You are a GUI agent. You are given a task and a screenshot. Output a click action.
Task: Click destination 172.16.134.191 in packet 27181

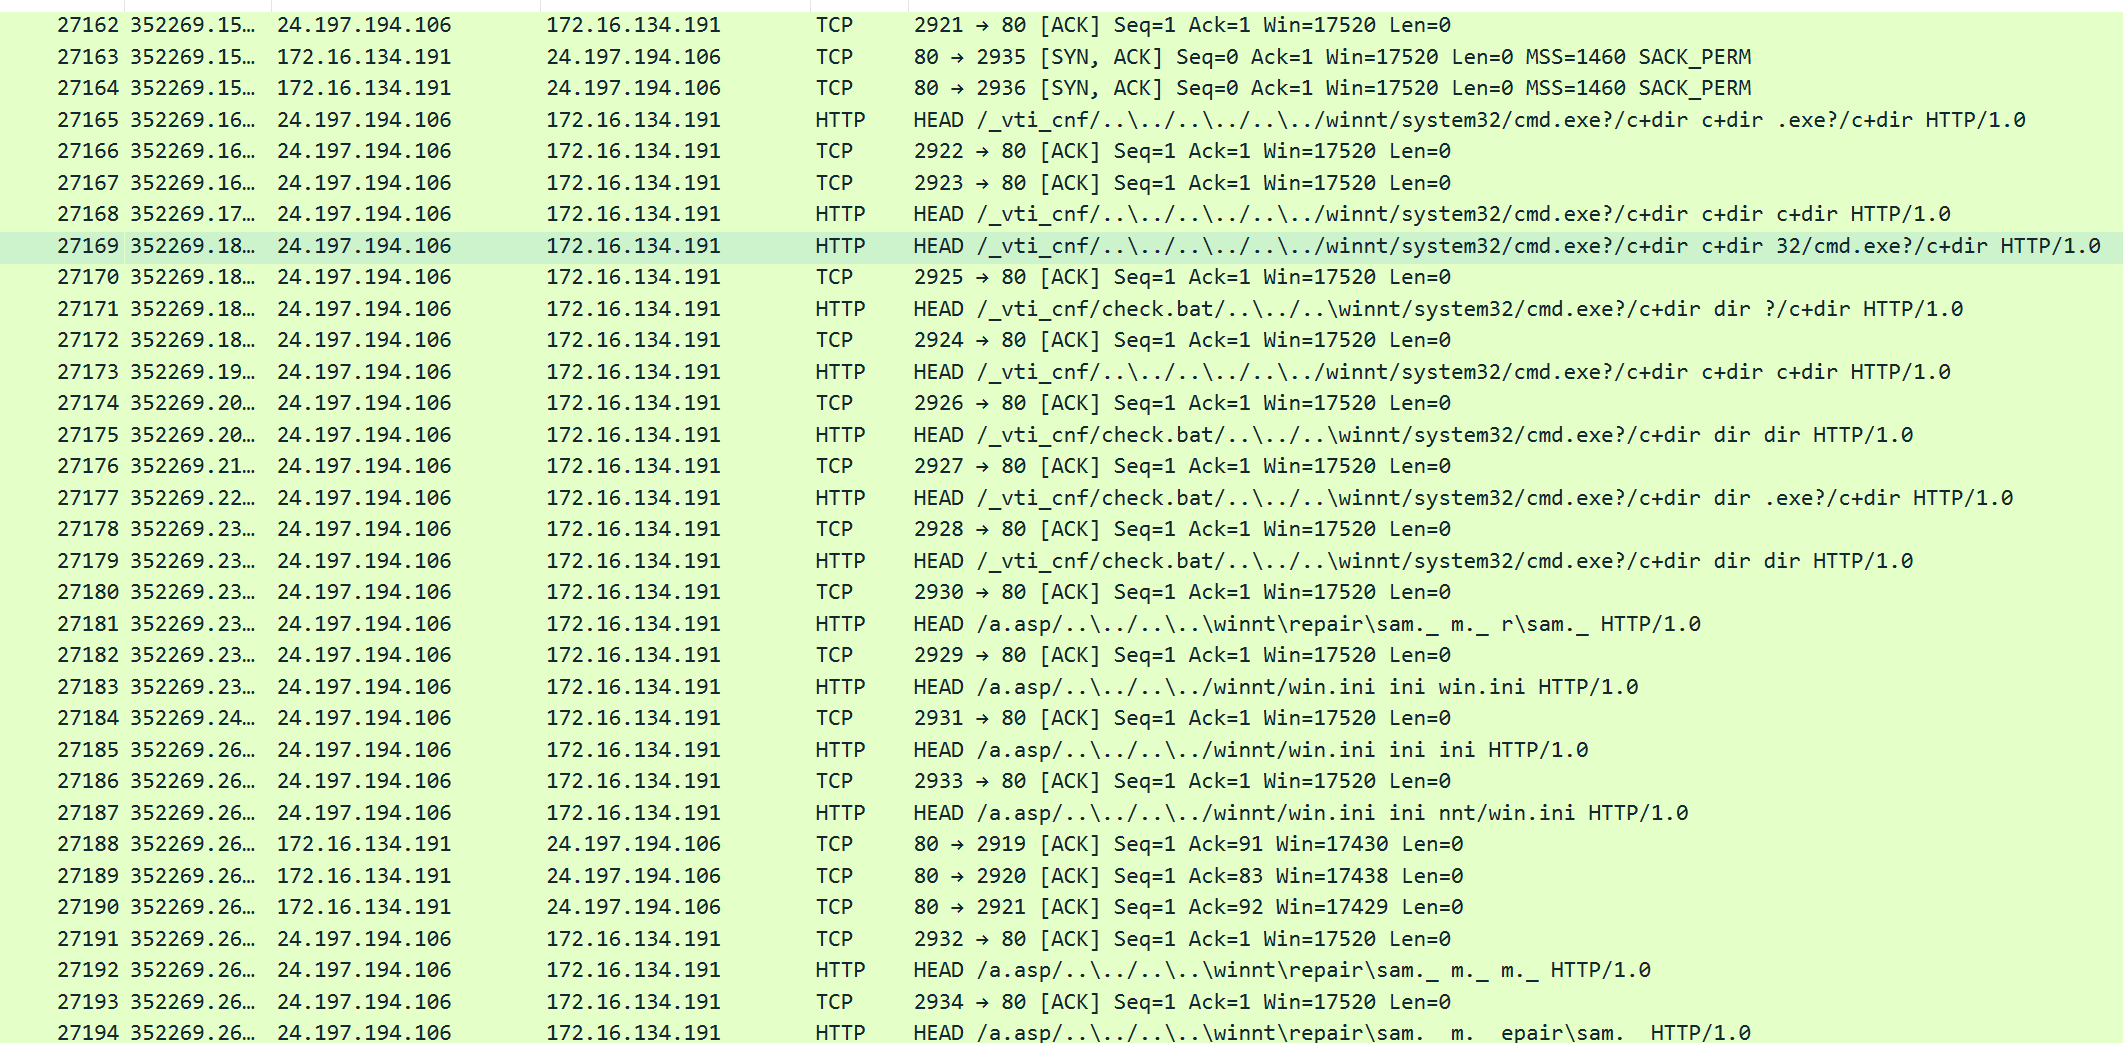tap(634, 624)
